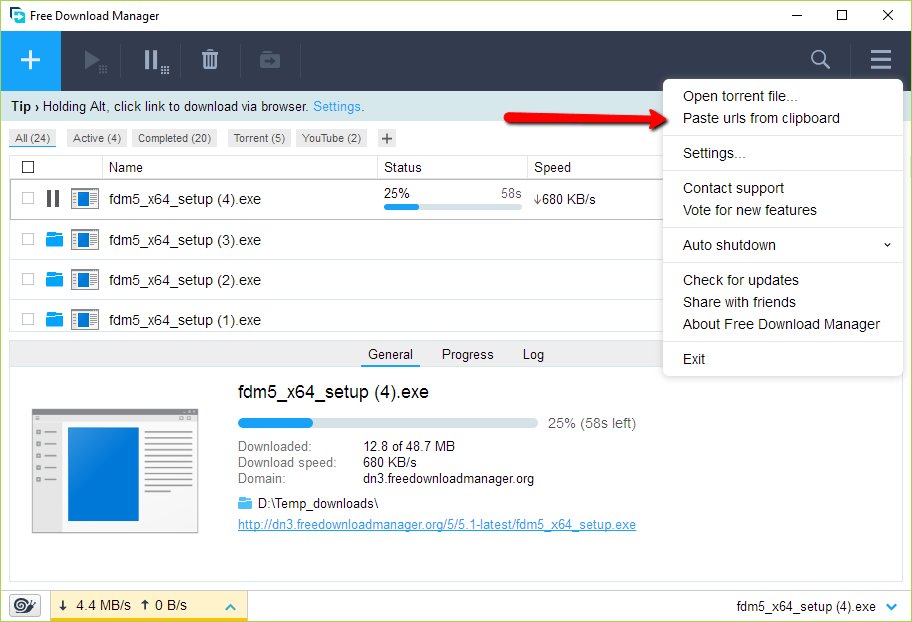The width and height of the screenshot is (912, 622).
Task: Select the fdm5_x64_setup (2).exe file name
Action: tap(184, 280)
